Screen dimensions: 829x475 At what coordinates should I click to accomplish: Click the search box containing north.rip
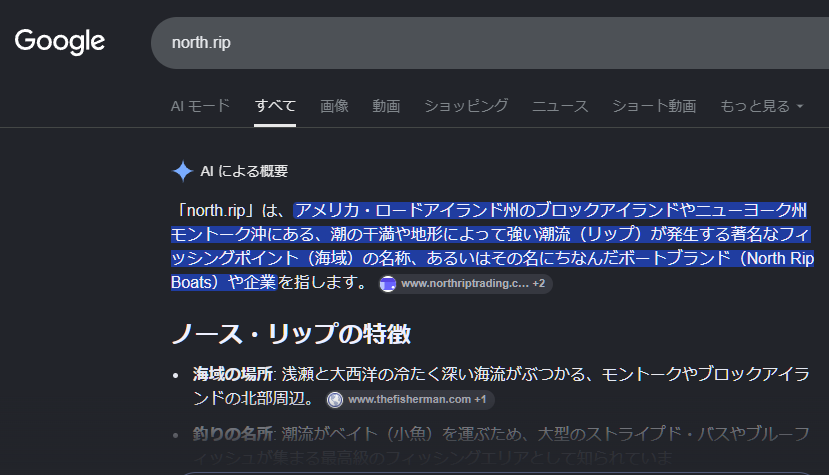click(x=490, y=43)
